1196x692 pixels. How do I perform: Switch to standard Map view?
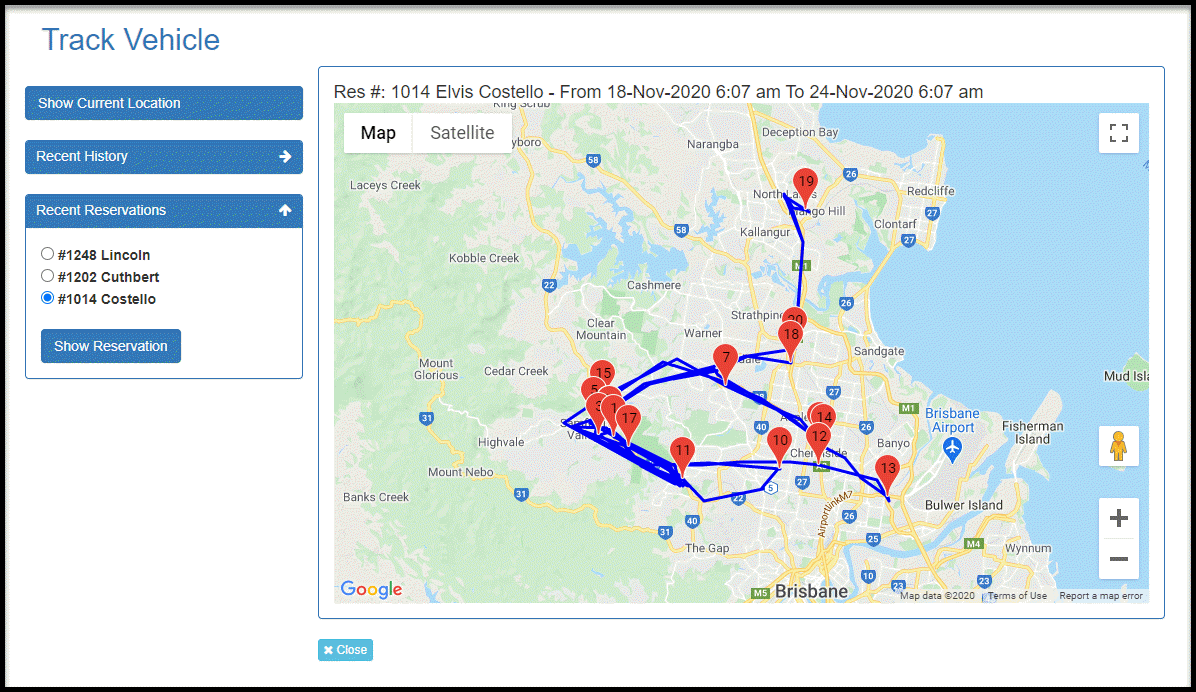coord(378,133)
